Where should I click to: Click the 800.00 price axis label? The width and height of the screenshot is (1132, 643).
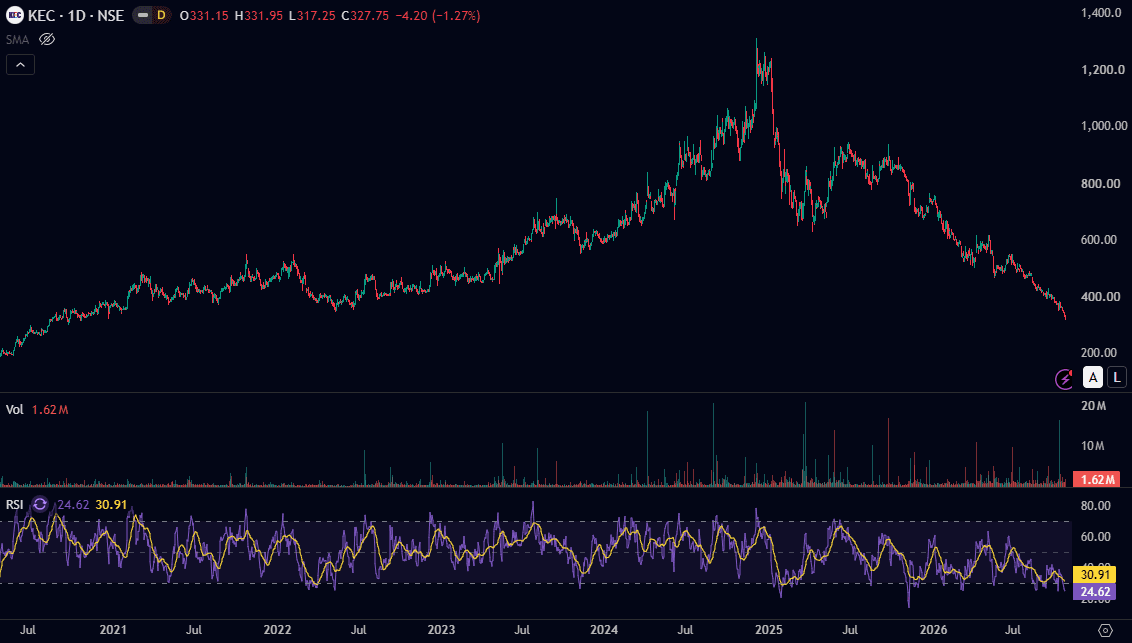pyautogui.click(x=1100, y=183)
